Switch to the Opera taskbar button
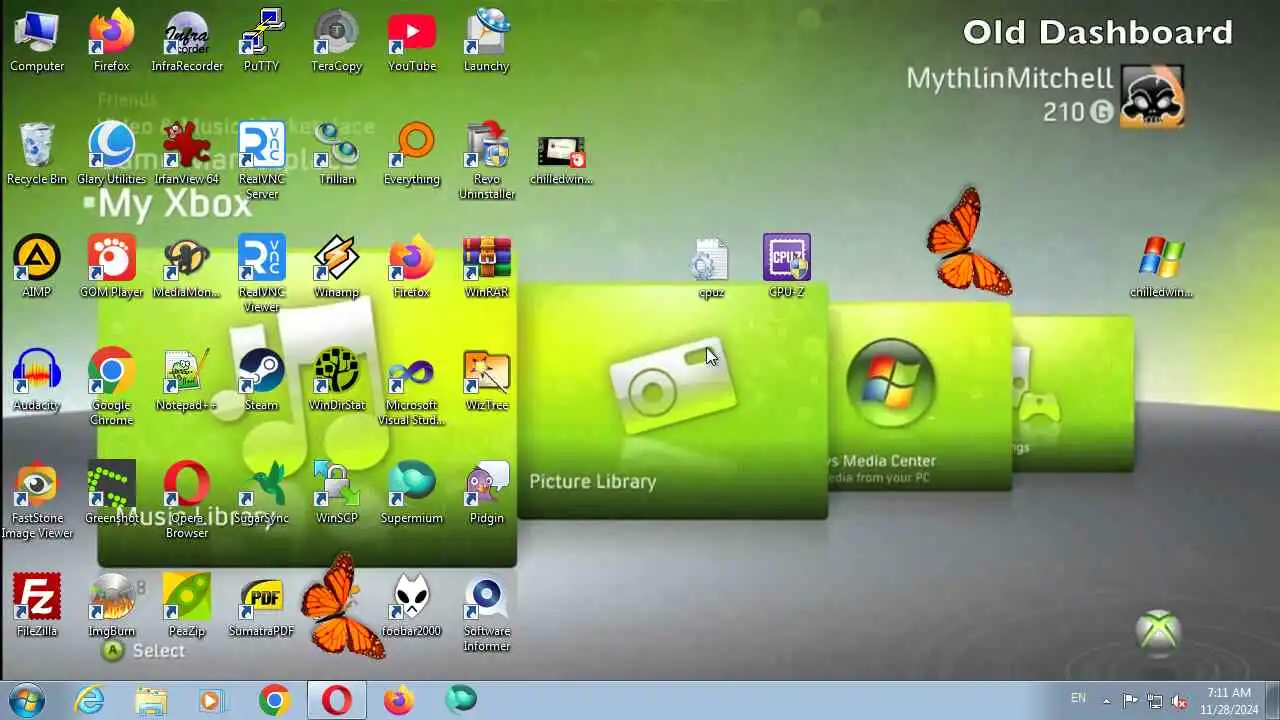 coord(336,700)
